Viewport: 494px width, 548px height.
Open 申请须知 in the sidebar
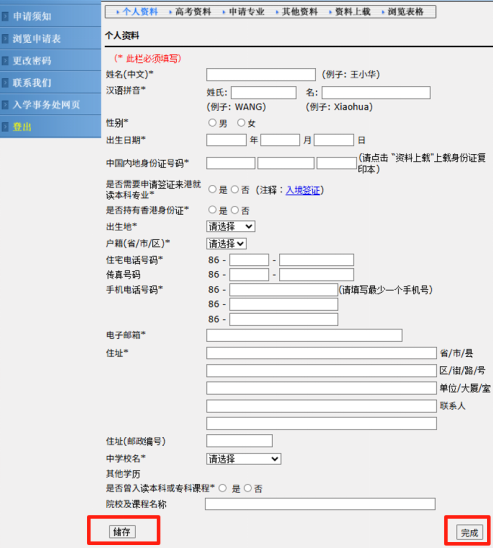point(32,16)
